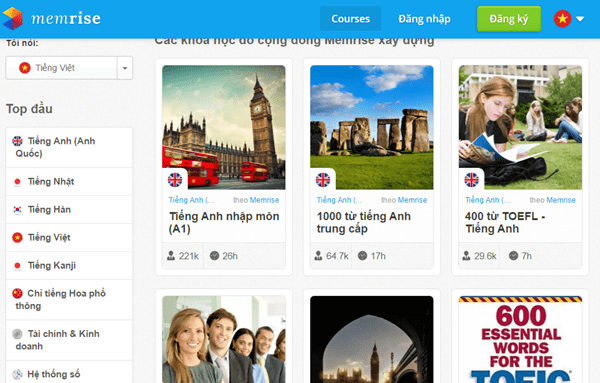Click Japan flag icon beside Tiếng Nhật

coord(17,182)
